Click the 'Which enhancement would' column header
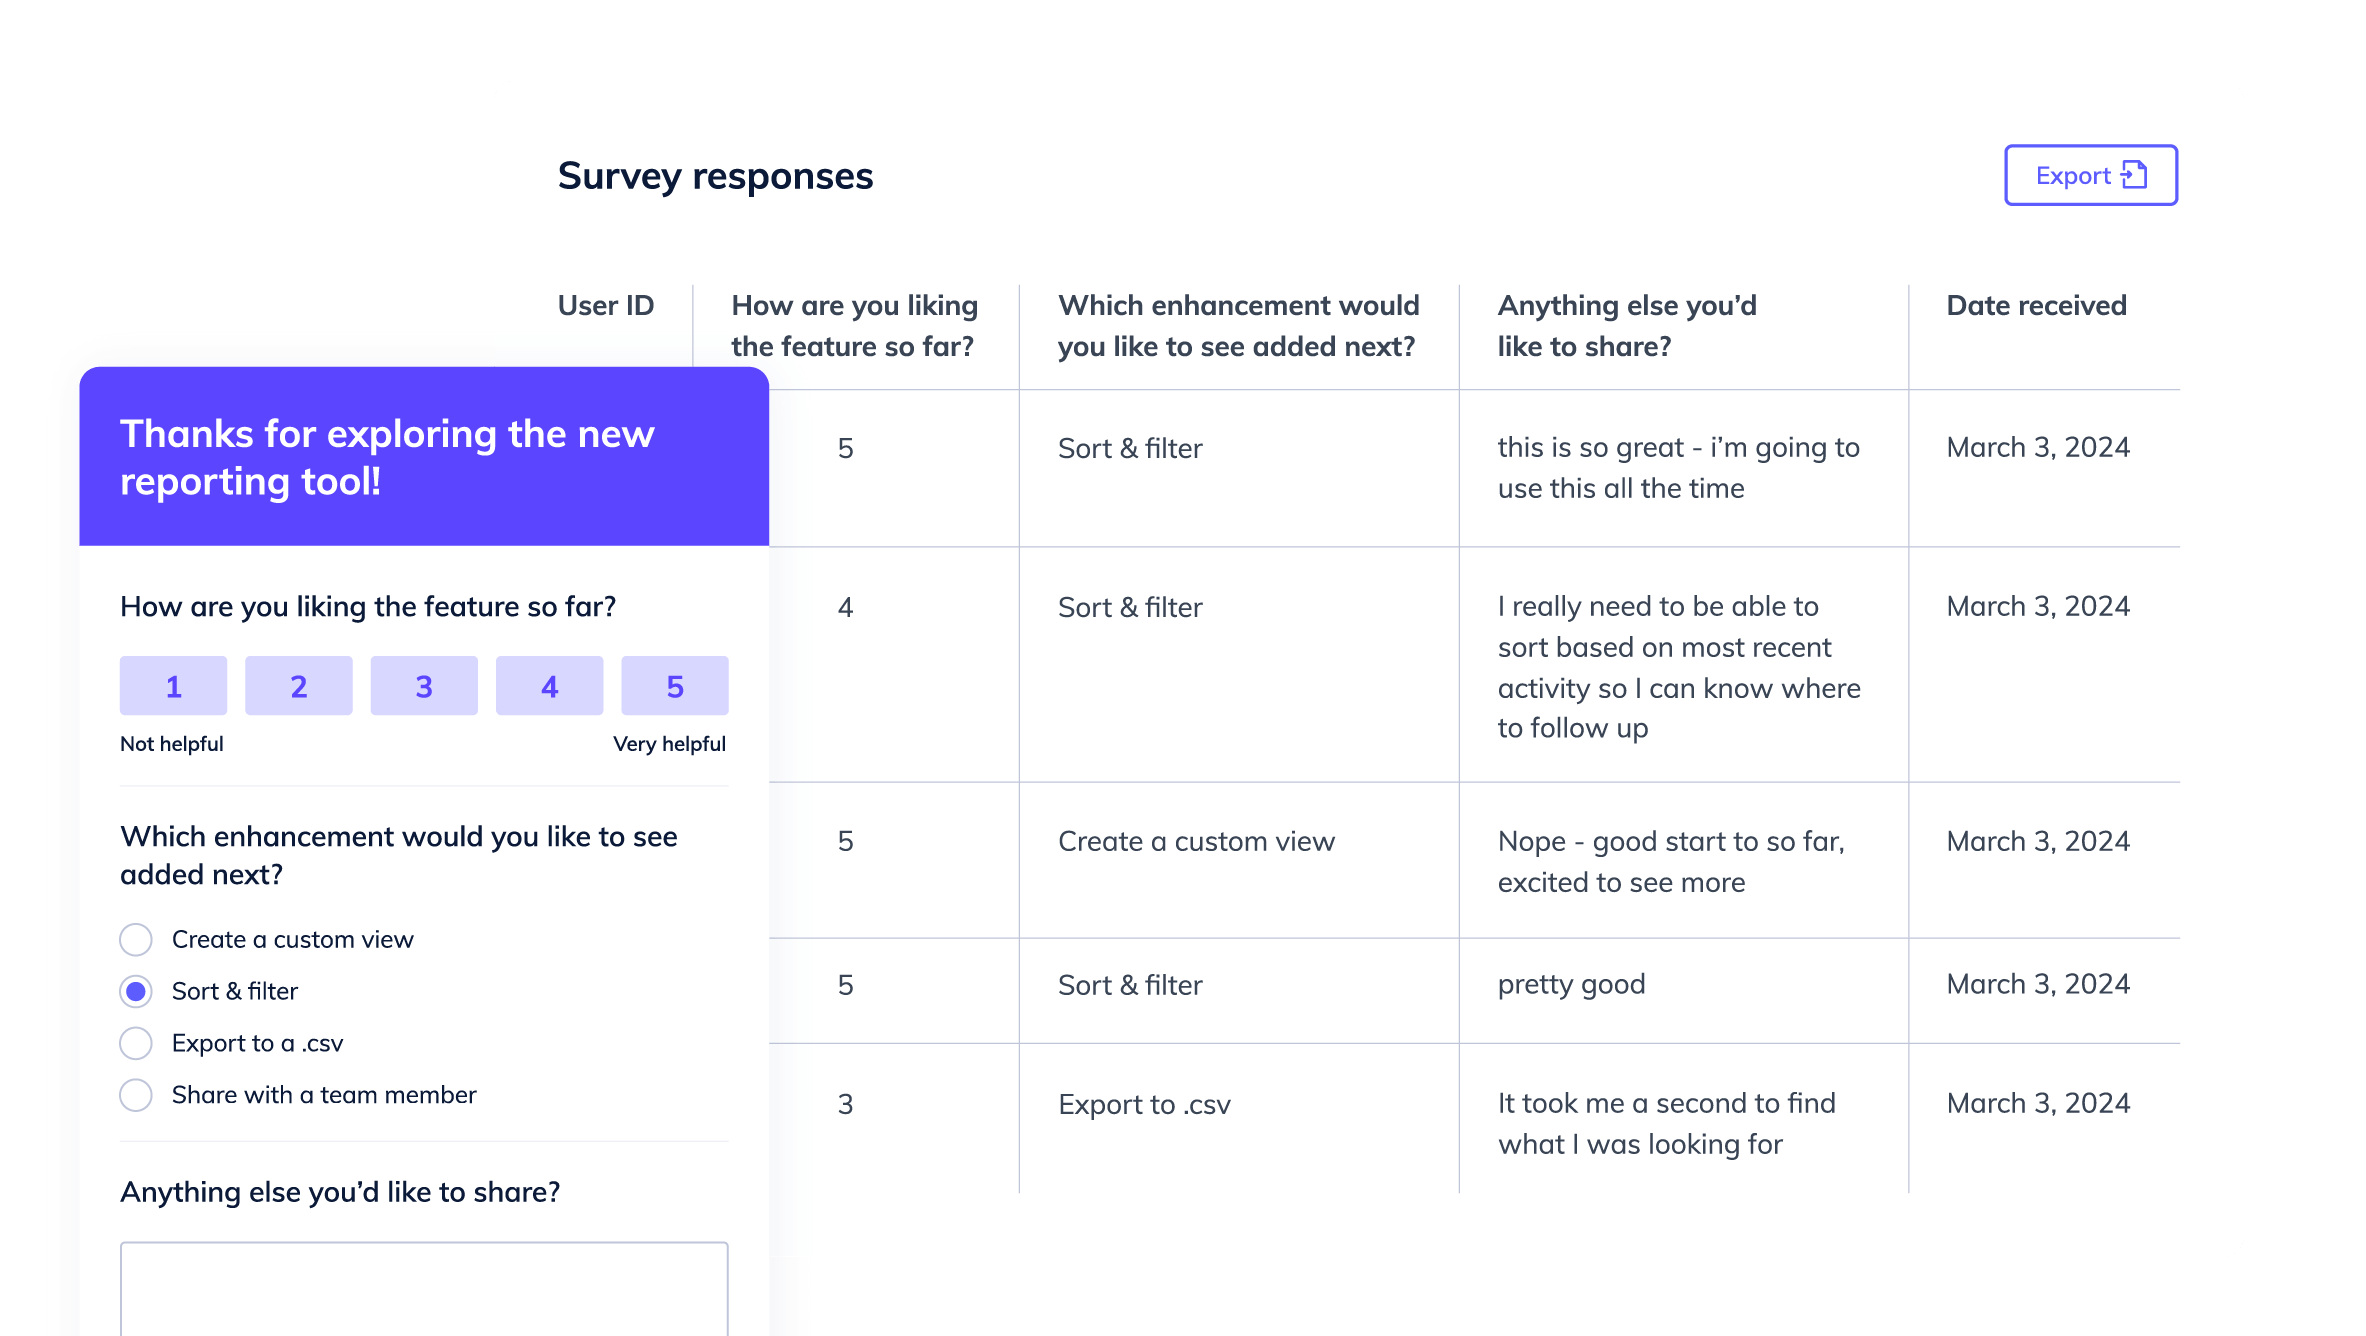Screen dimensions: 2366x1336 (1238, 326)
